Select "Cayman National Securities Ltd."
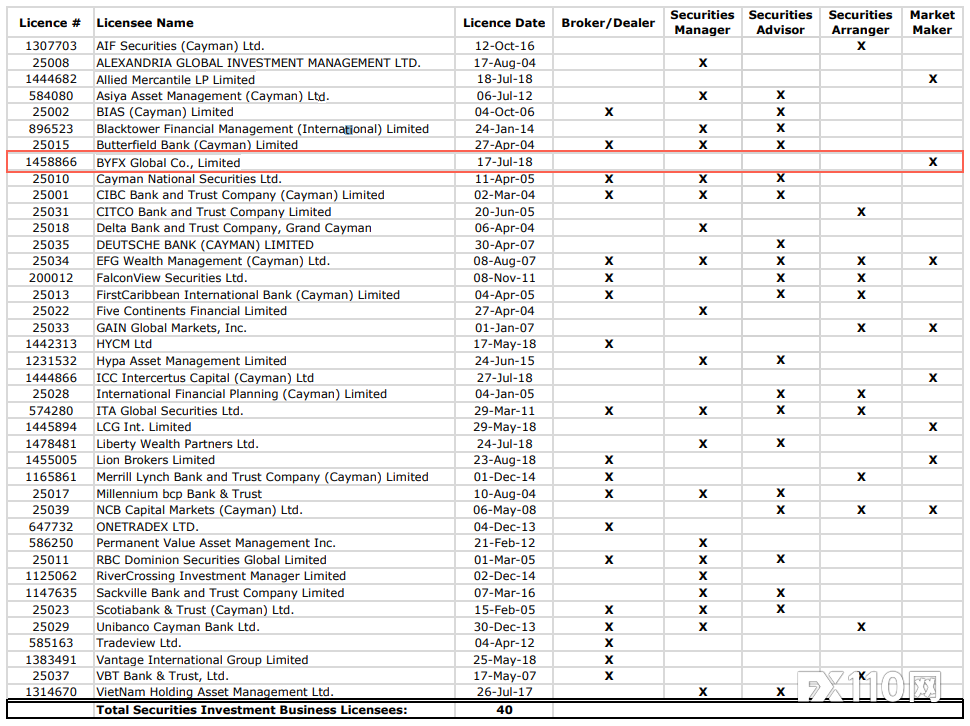This screenshot has height=726, width=970. pyautogui.click(x=189, y=179)
